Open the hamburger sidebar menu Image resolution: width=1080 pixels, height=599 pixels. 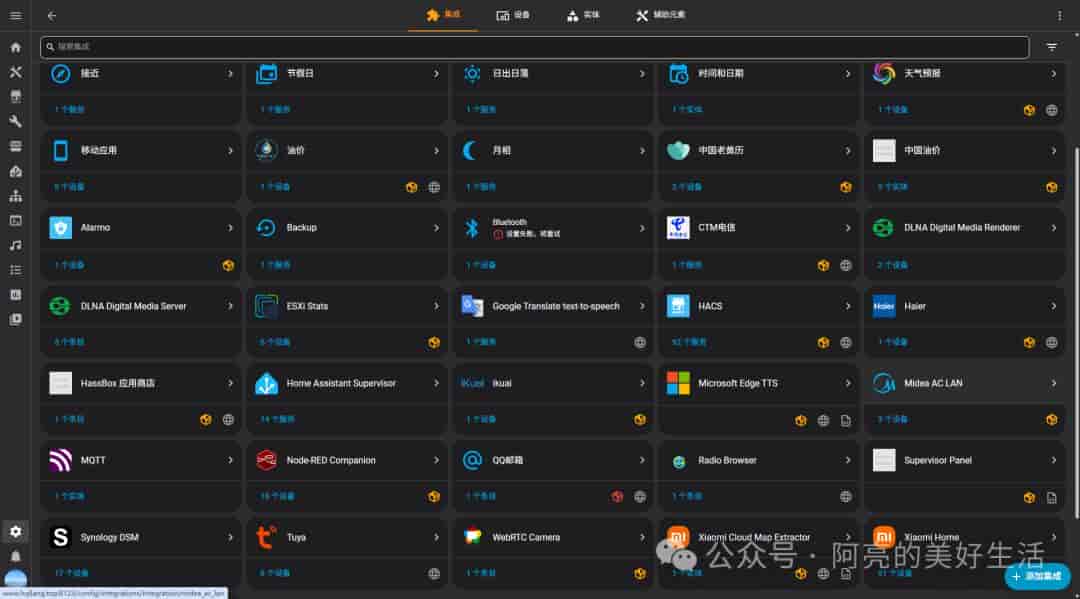coord(15,15)
